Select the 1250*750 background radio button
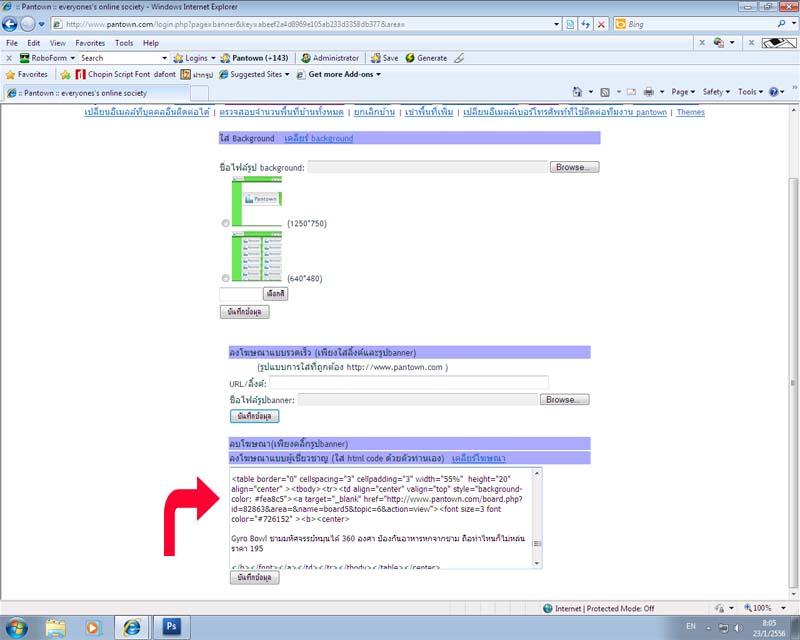The height and width of the screenshot is (640, 800). tap(226, 223)
